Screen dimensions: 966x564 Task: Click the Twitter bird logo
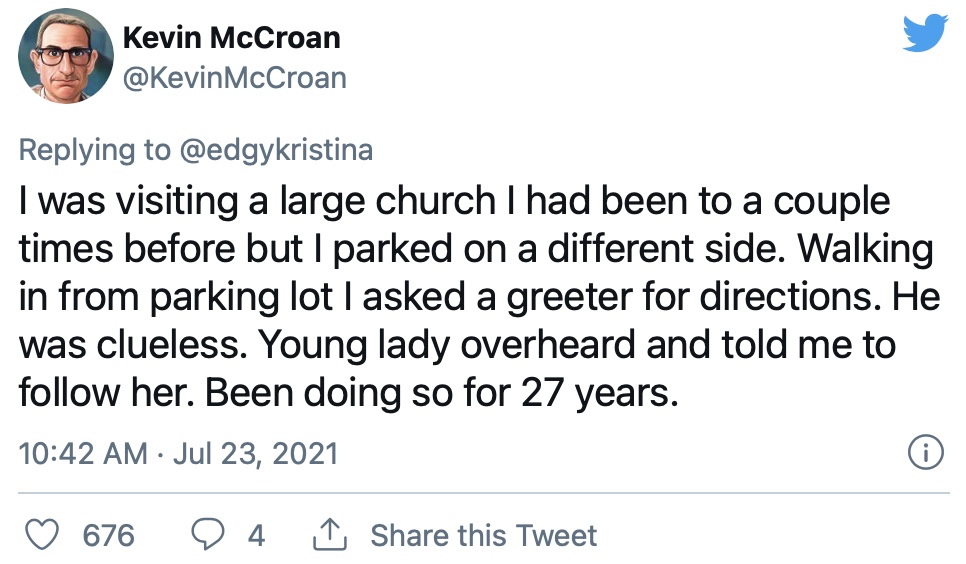pyautogui.click(x=925, y=33)
